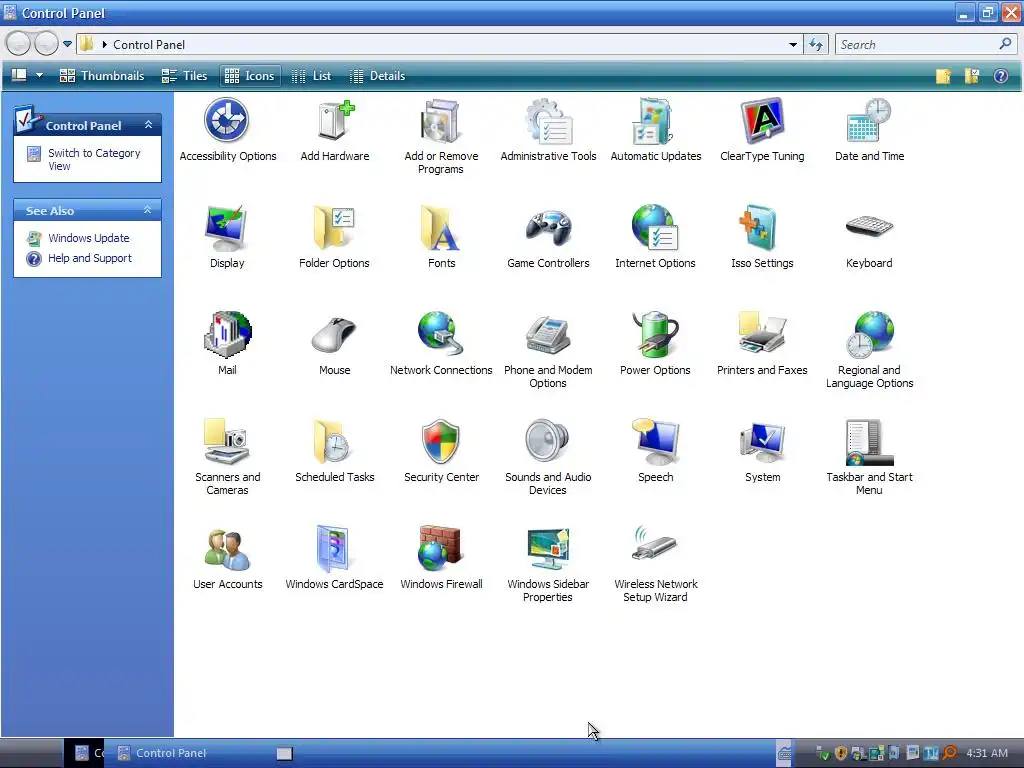Launch ClearType Tuning
The width and height of the screenshot is (1024, 768).
(x=762, y=130)
